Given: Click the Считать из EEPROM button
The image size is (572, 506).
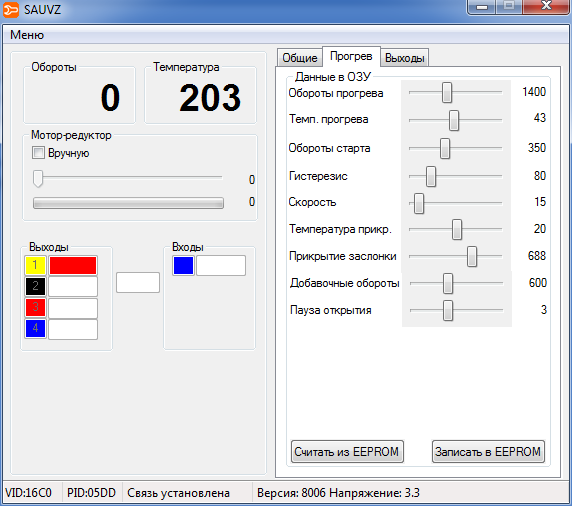Looking at the screenshot, I should (347, 452).
